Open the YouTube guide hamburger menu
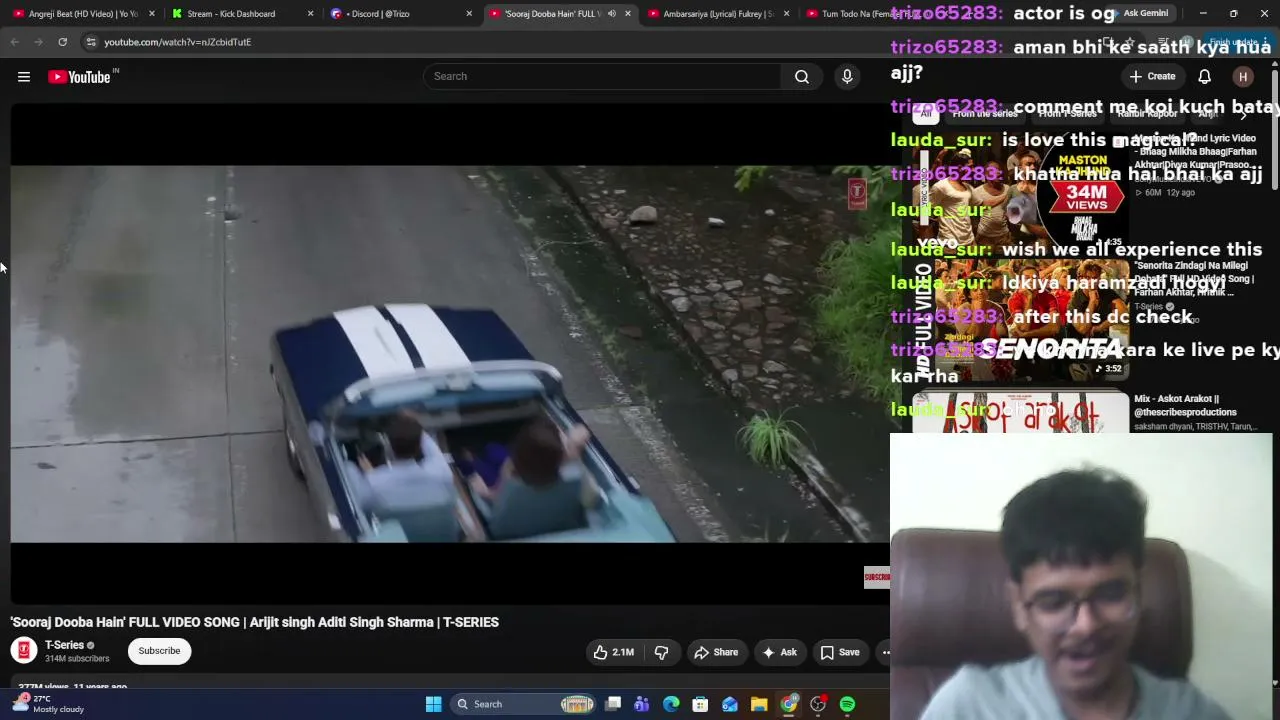Image resolution: width=1280 pixels, height=720 pixels. (x=24, y=77)
